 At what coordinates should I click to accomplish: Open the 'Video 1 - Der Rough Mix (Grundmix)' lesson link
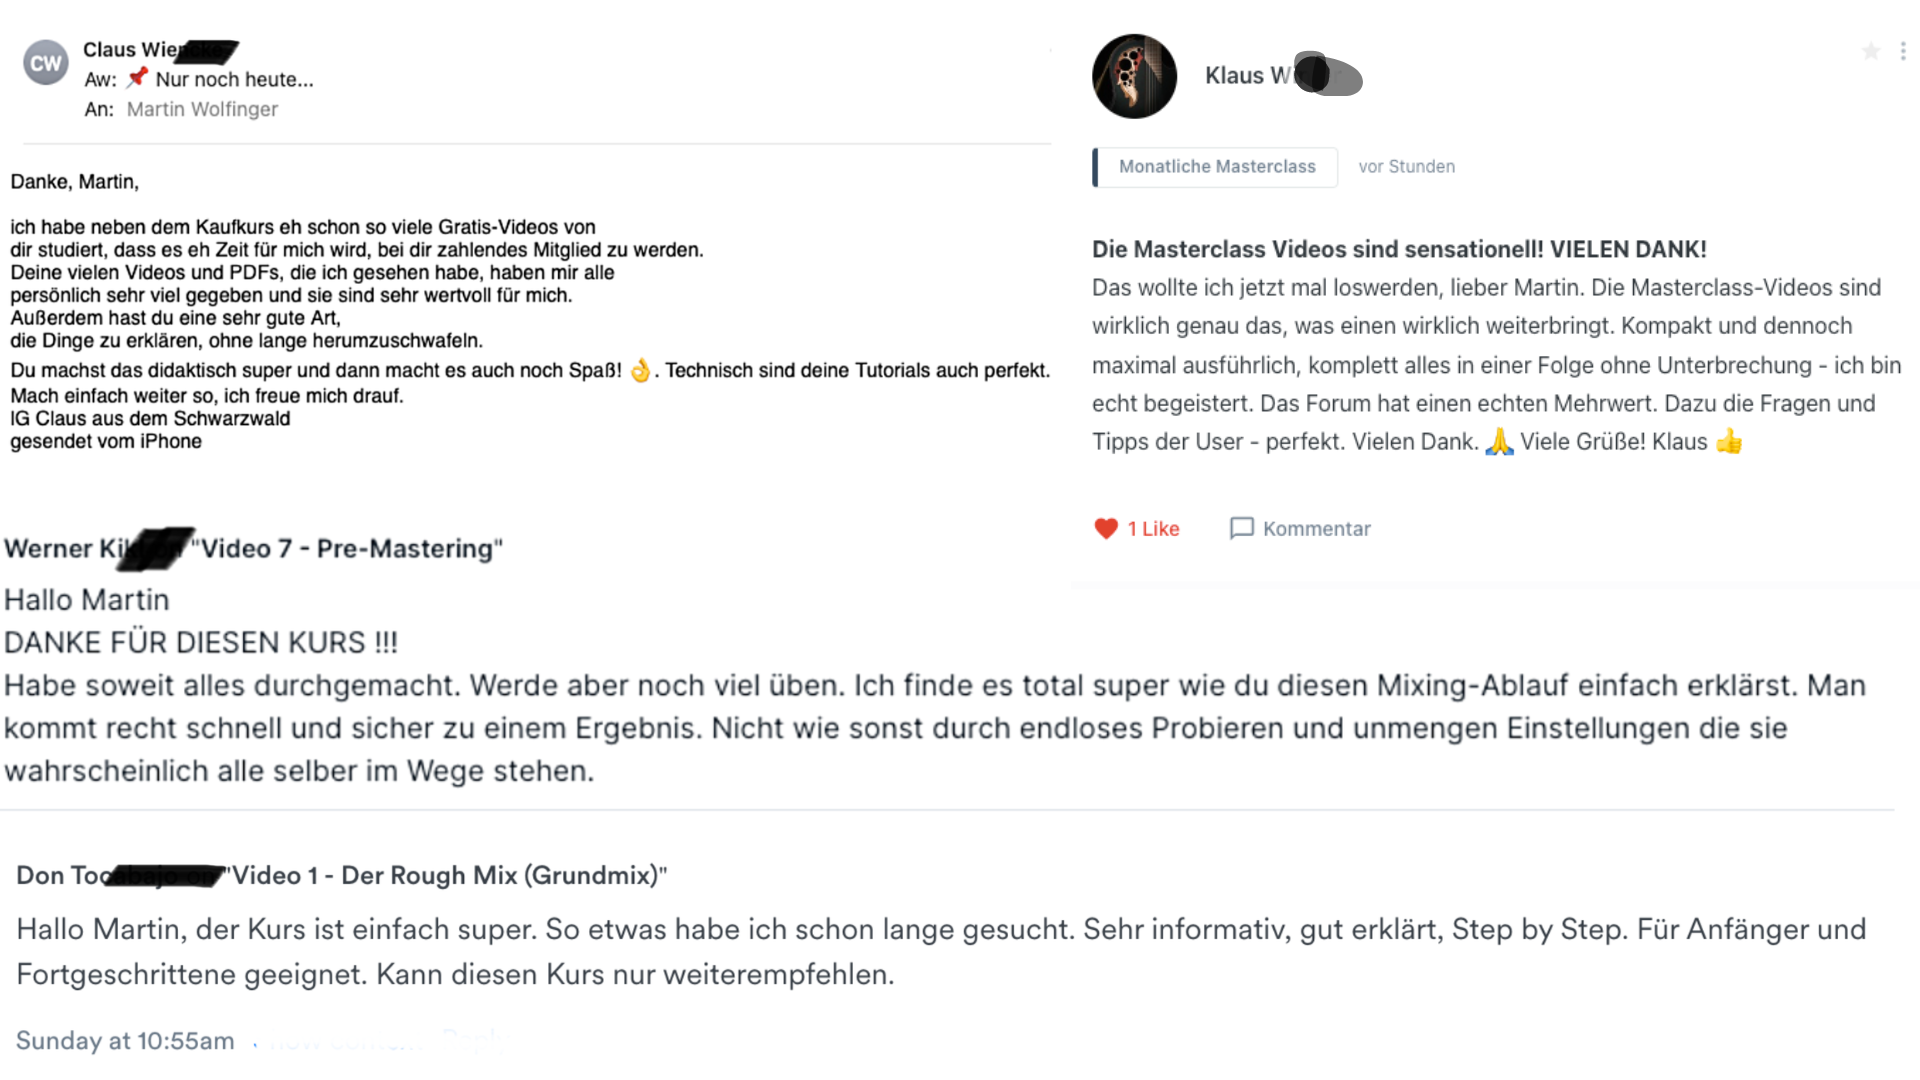(446, 875)
